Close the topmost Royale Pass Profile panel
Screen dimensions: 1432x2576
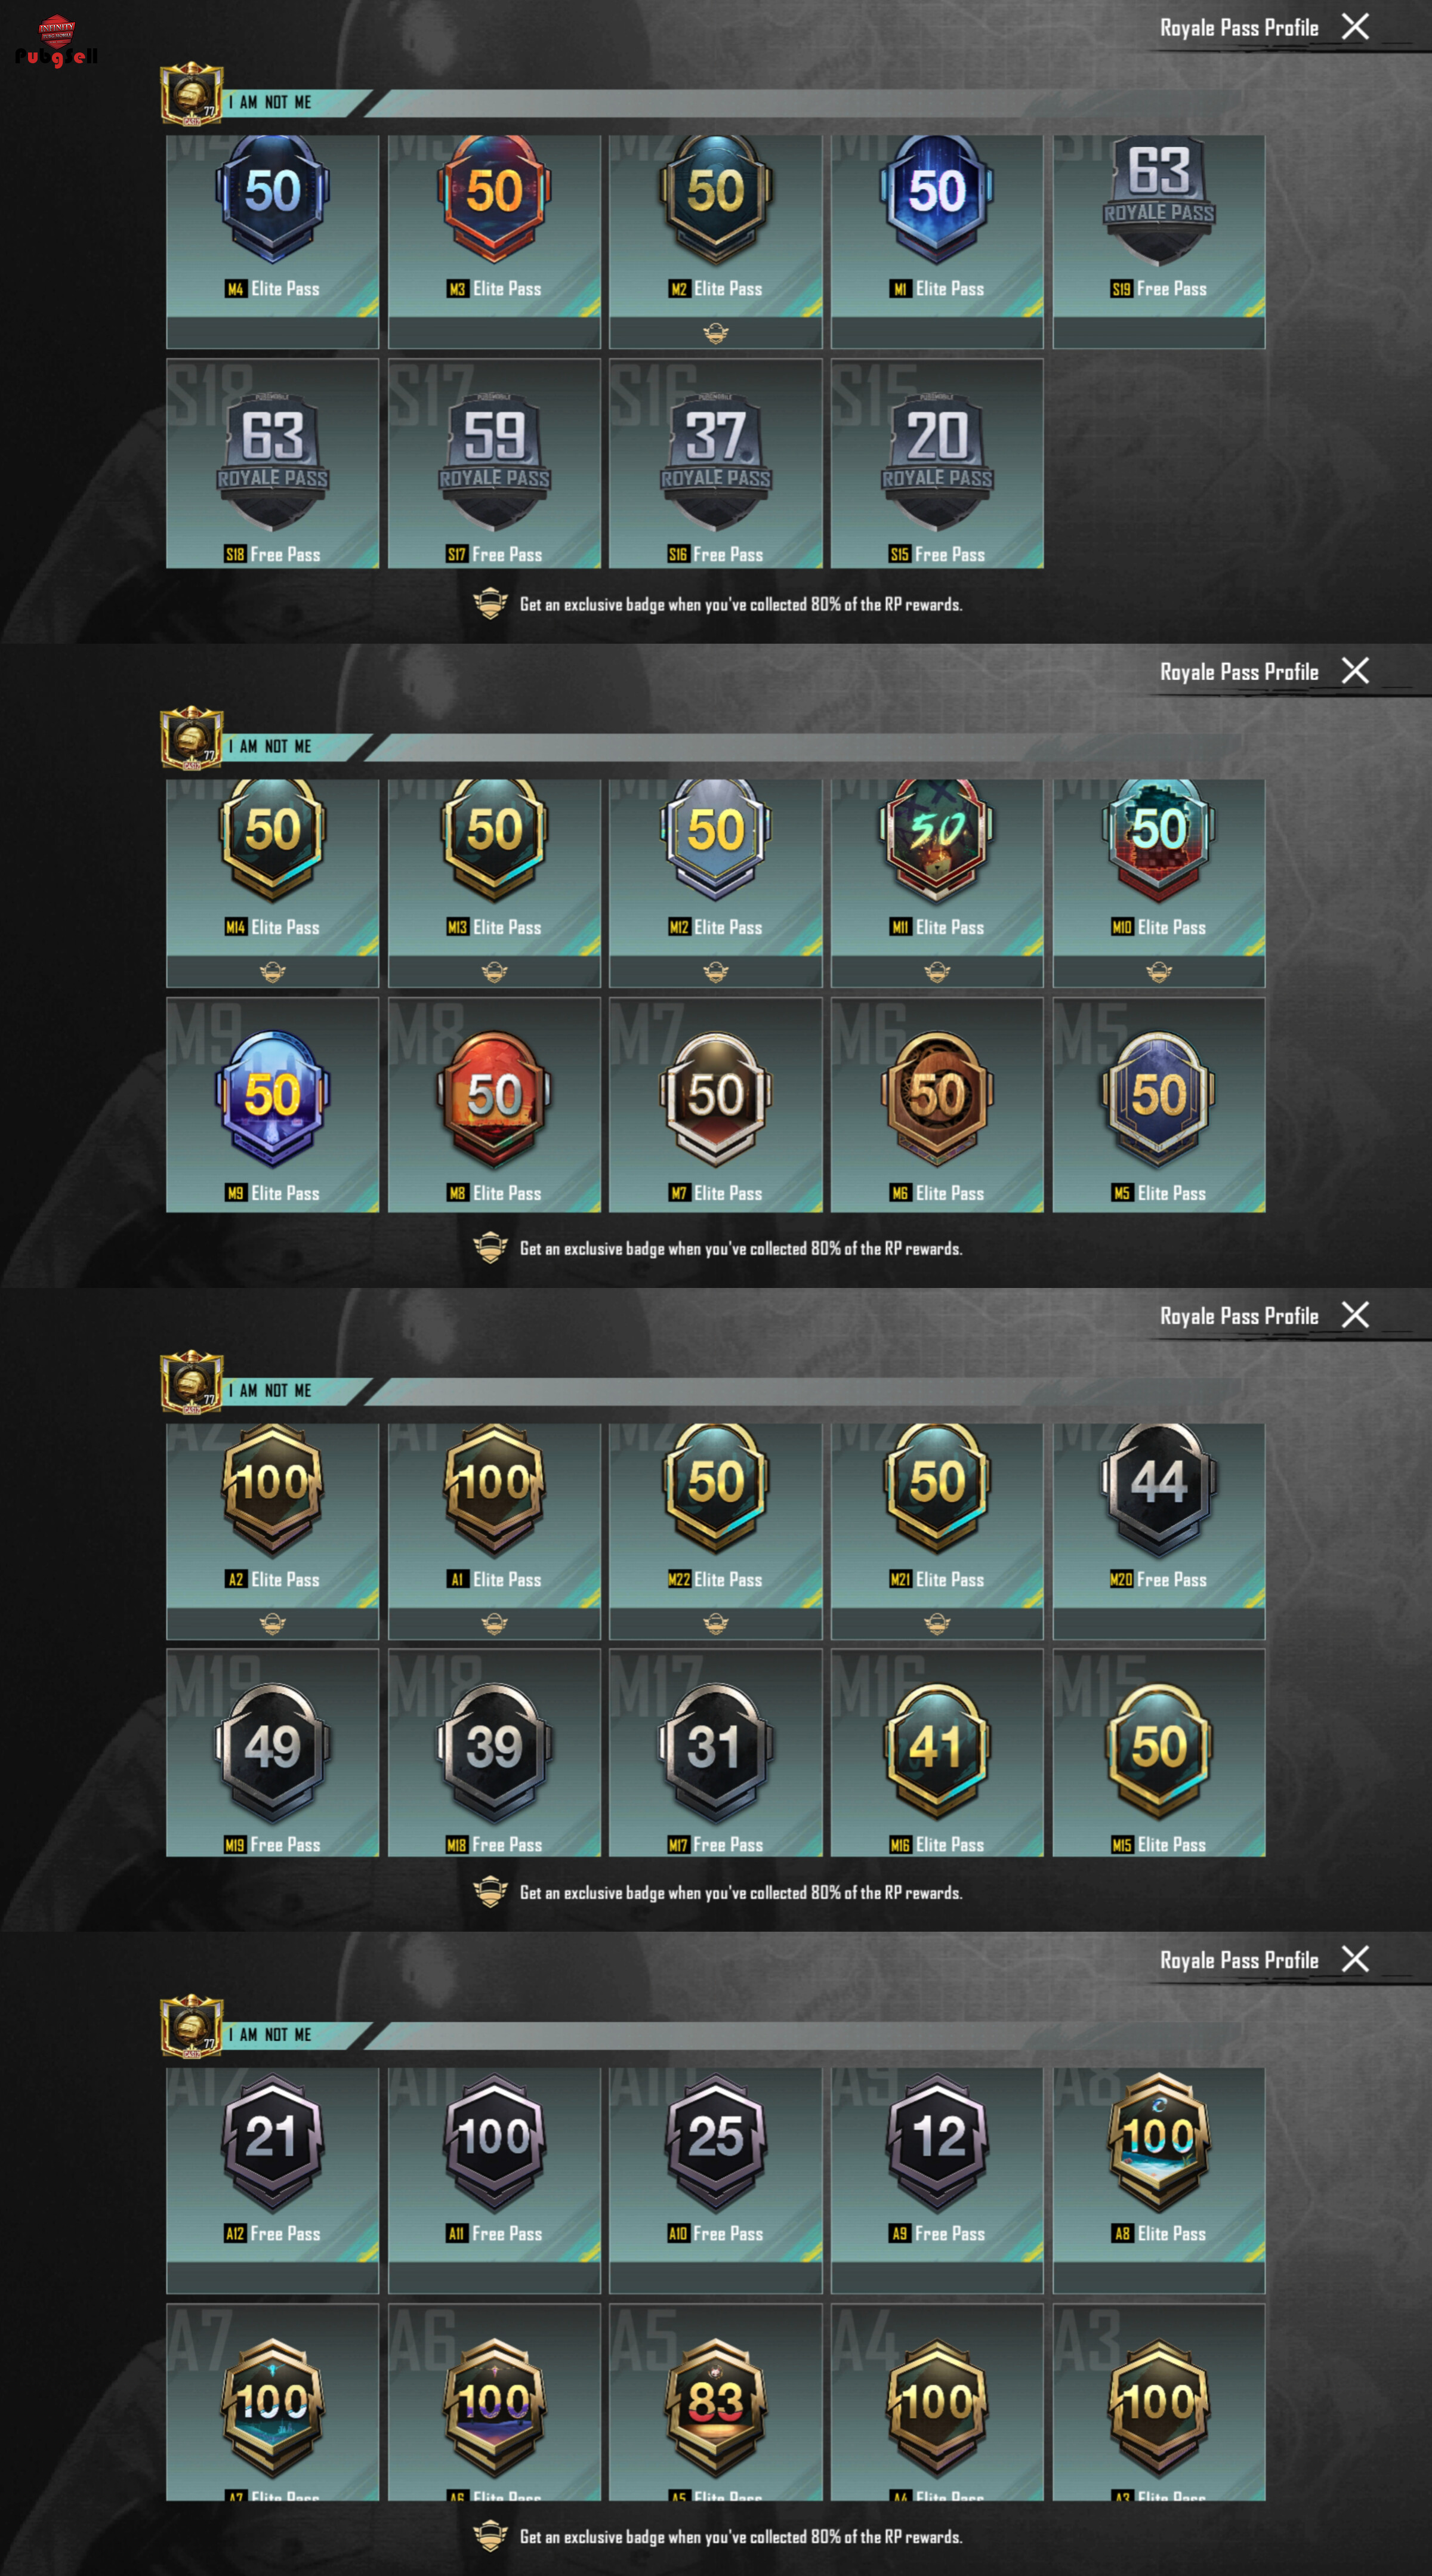(1355, 27)
